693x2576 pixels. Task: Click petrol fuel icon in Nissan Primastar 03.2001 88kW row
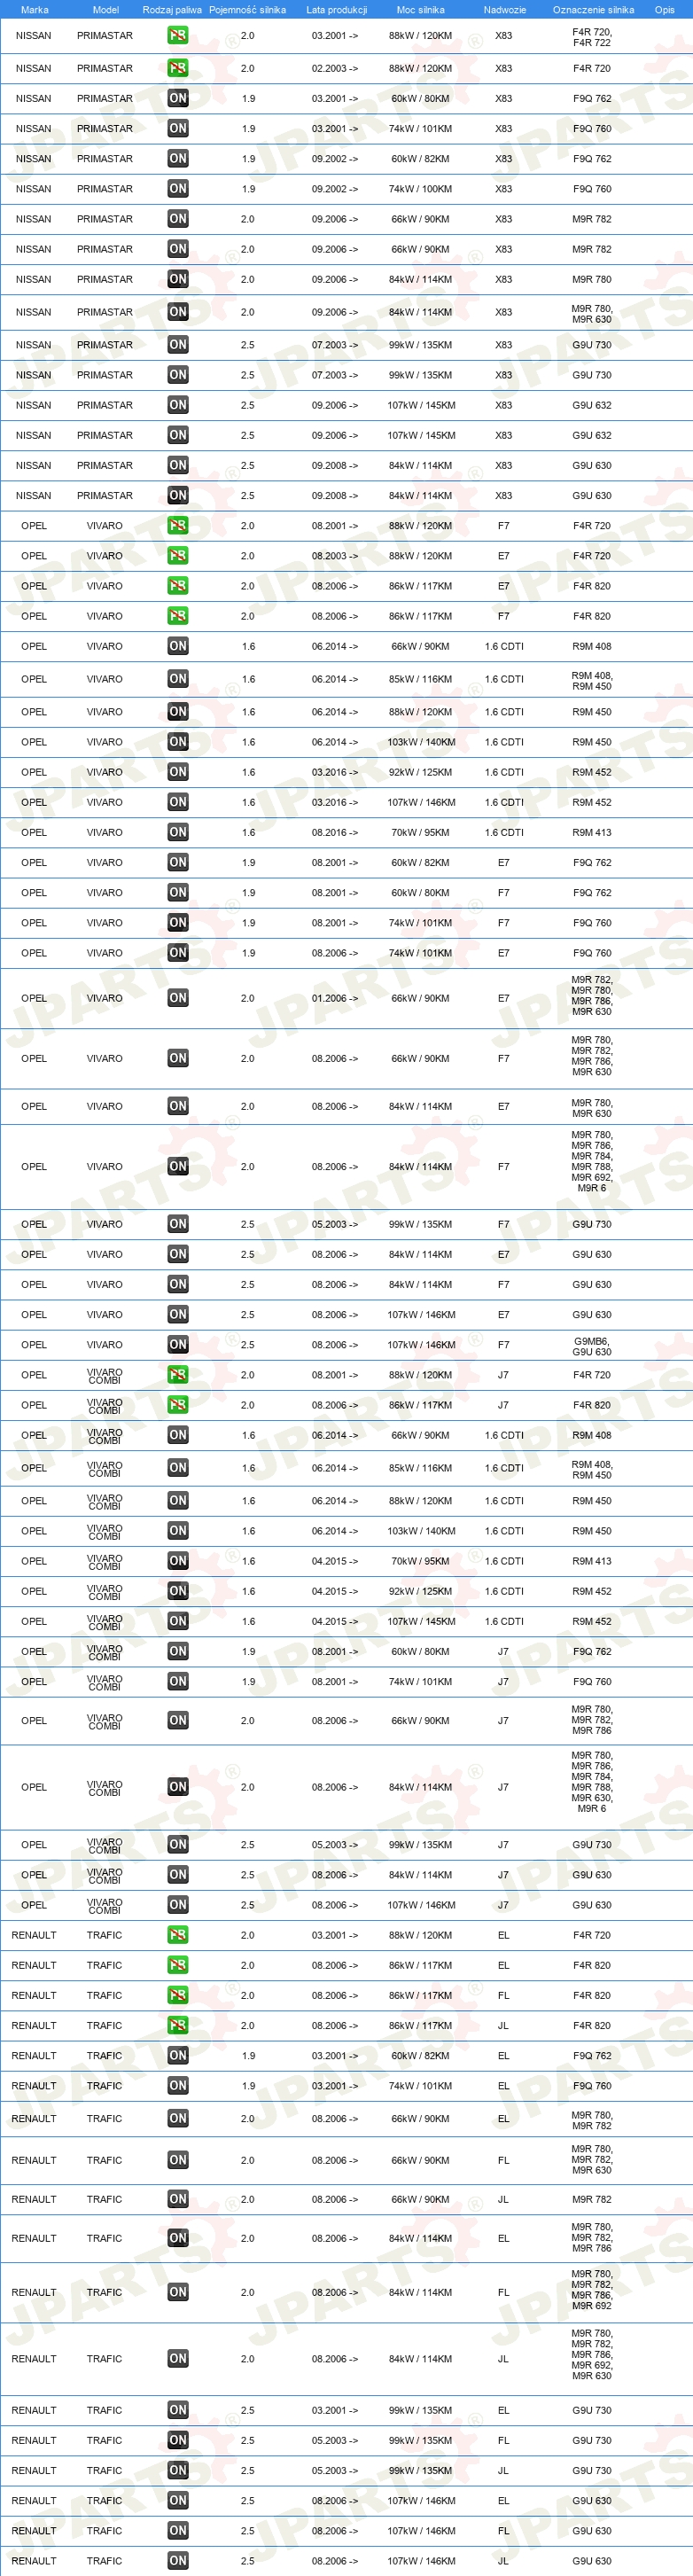pos(178,35)
